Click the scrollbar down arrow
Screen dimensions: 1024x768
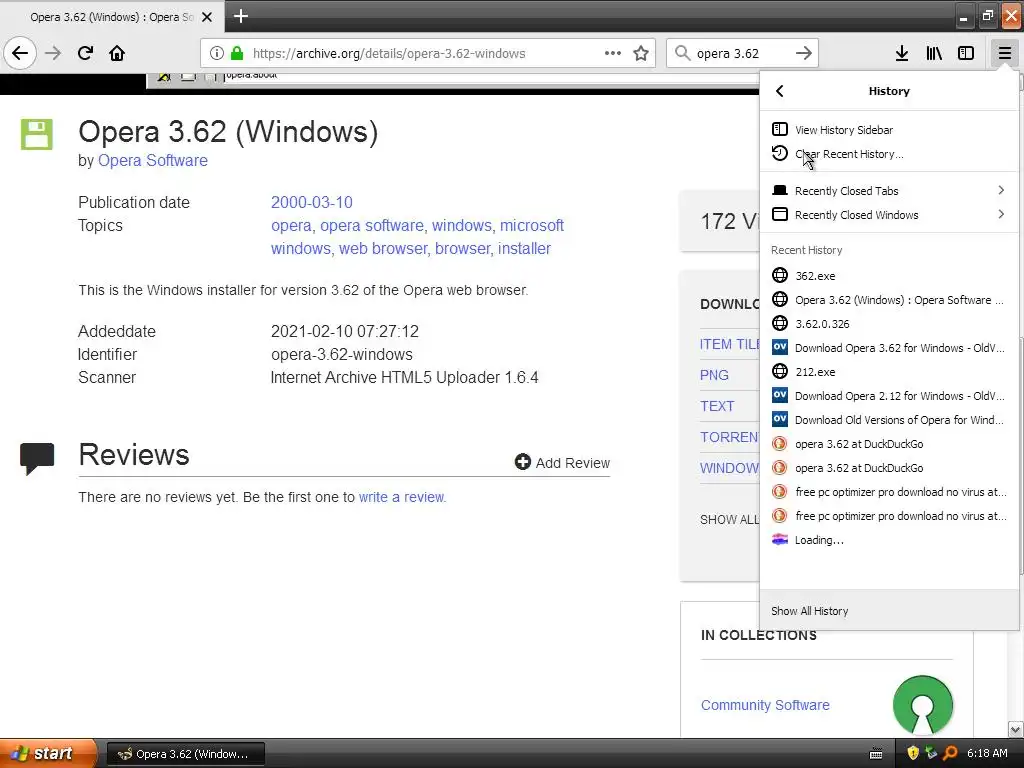point(1016,729)
